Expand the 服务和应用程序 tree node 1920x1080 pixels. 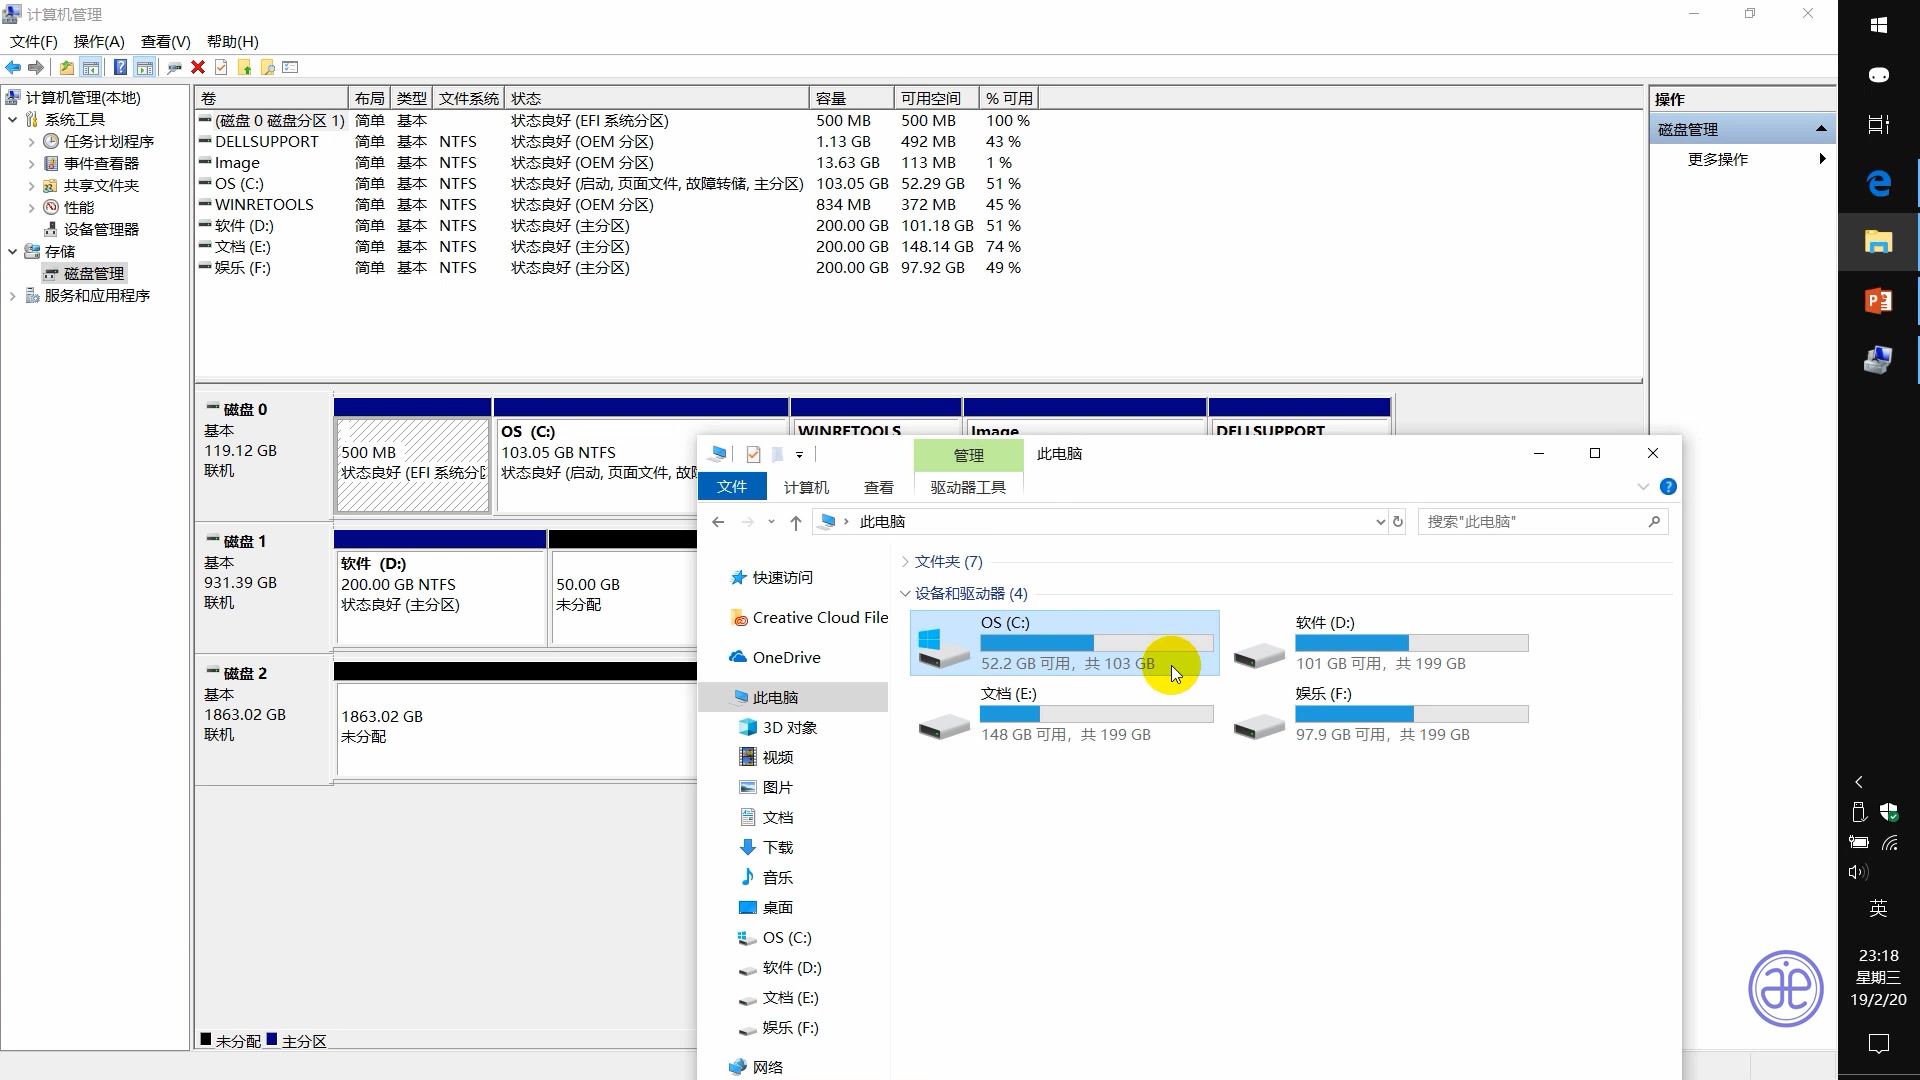(12, 296)
